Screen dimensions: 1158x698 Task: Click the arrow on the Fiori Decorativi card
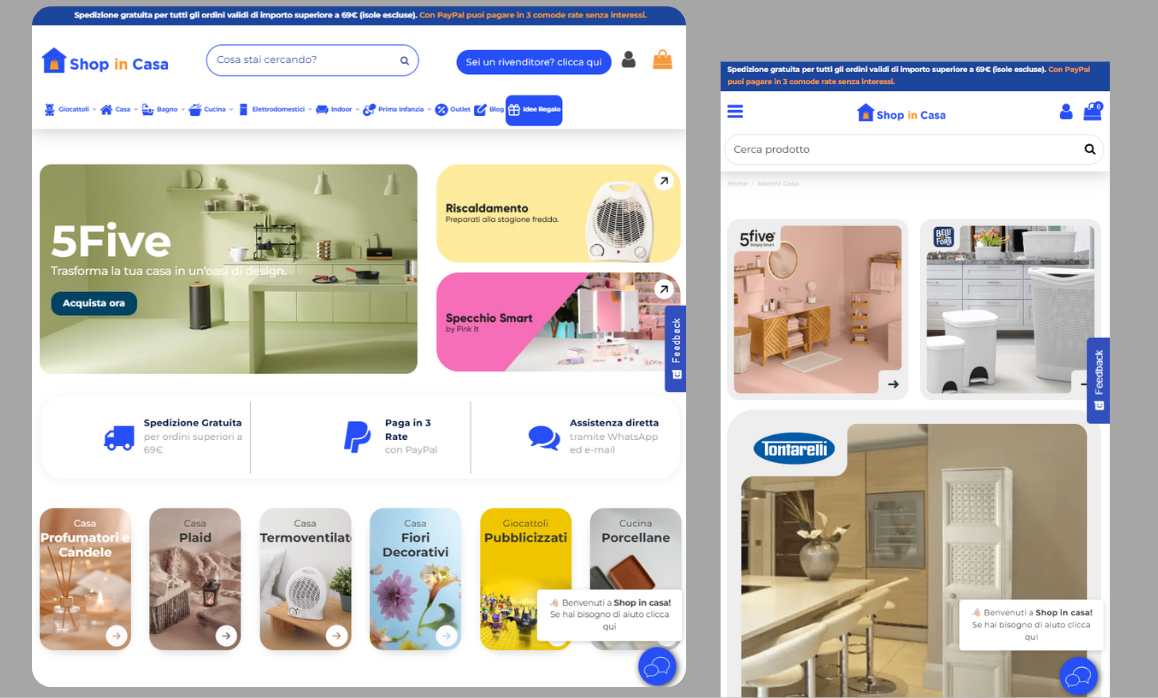[x=446, y=635]
